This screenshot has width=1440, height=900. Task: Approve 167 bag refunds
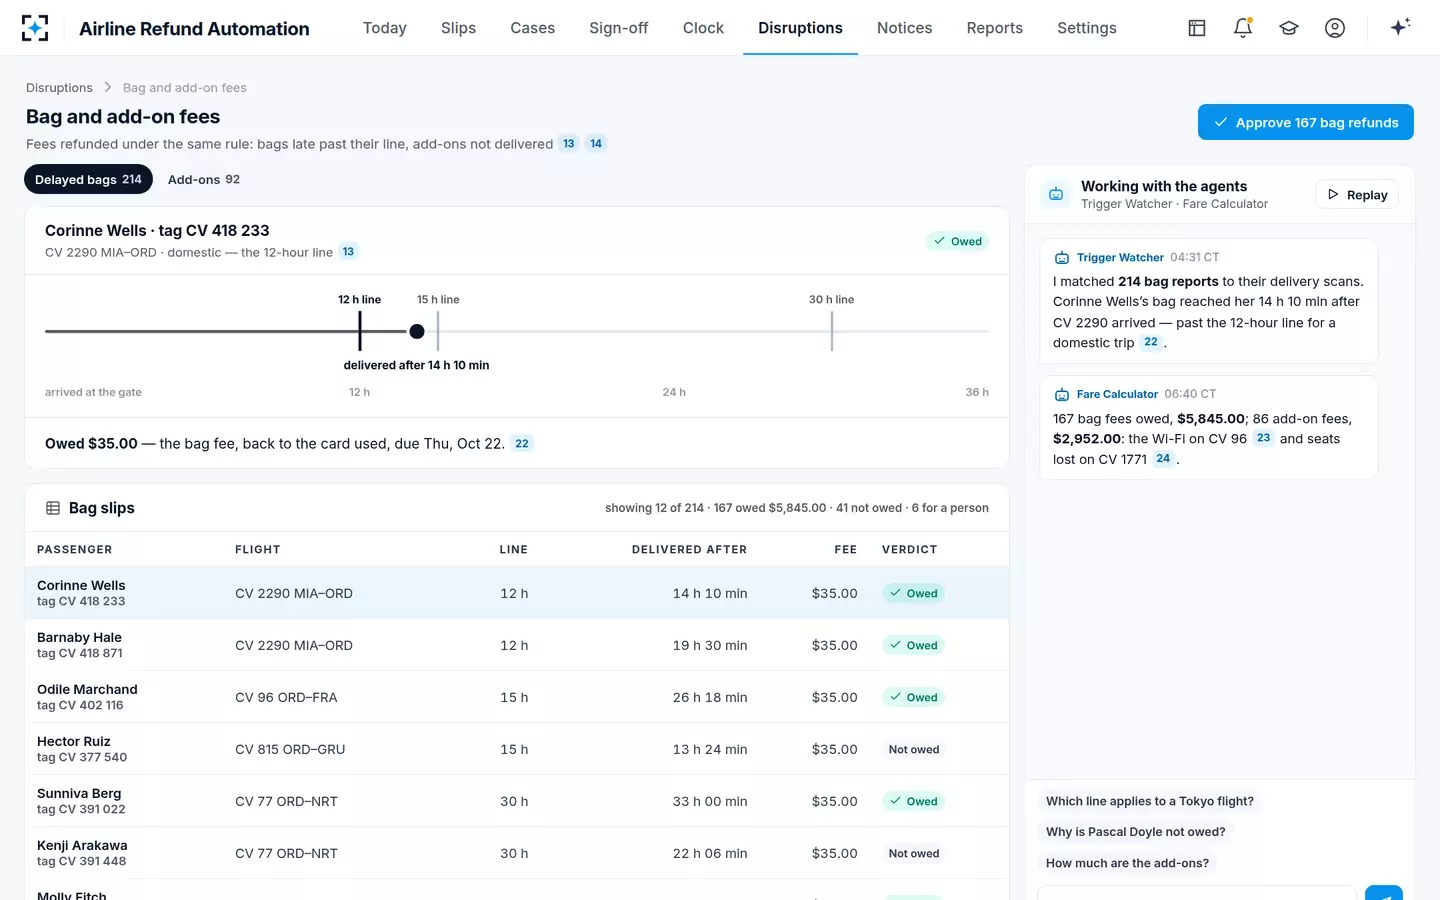(1306, 122)
